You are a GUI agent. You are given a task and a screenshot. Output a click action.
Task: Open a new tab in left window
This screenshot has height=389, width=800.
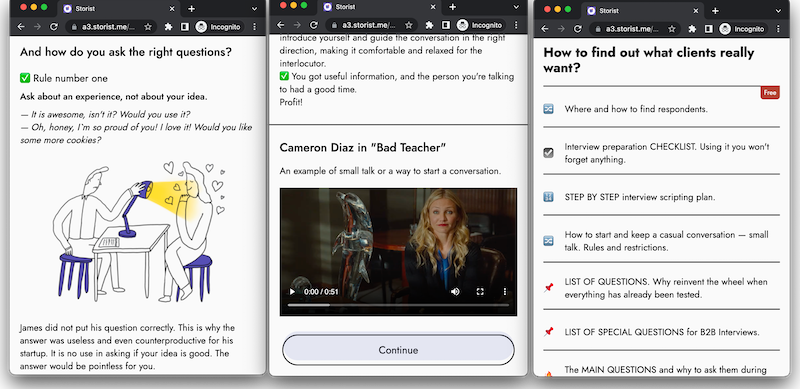click(x=191, y=9)
